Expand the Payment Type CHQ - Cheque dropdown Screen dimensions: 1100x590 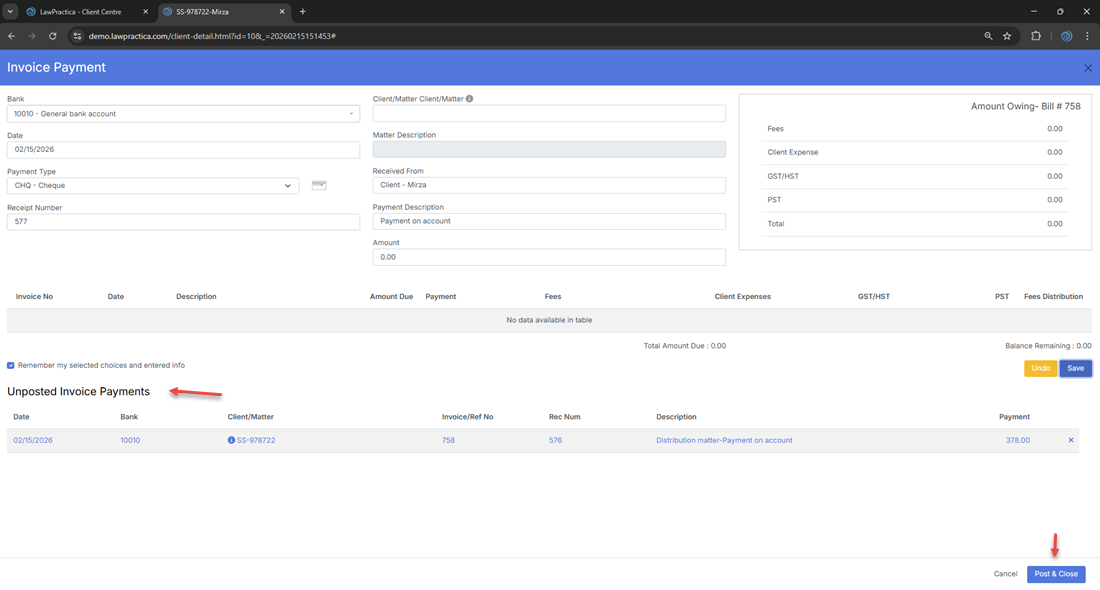tap(153, 186)
